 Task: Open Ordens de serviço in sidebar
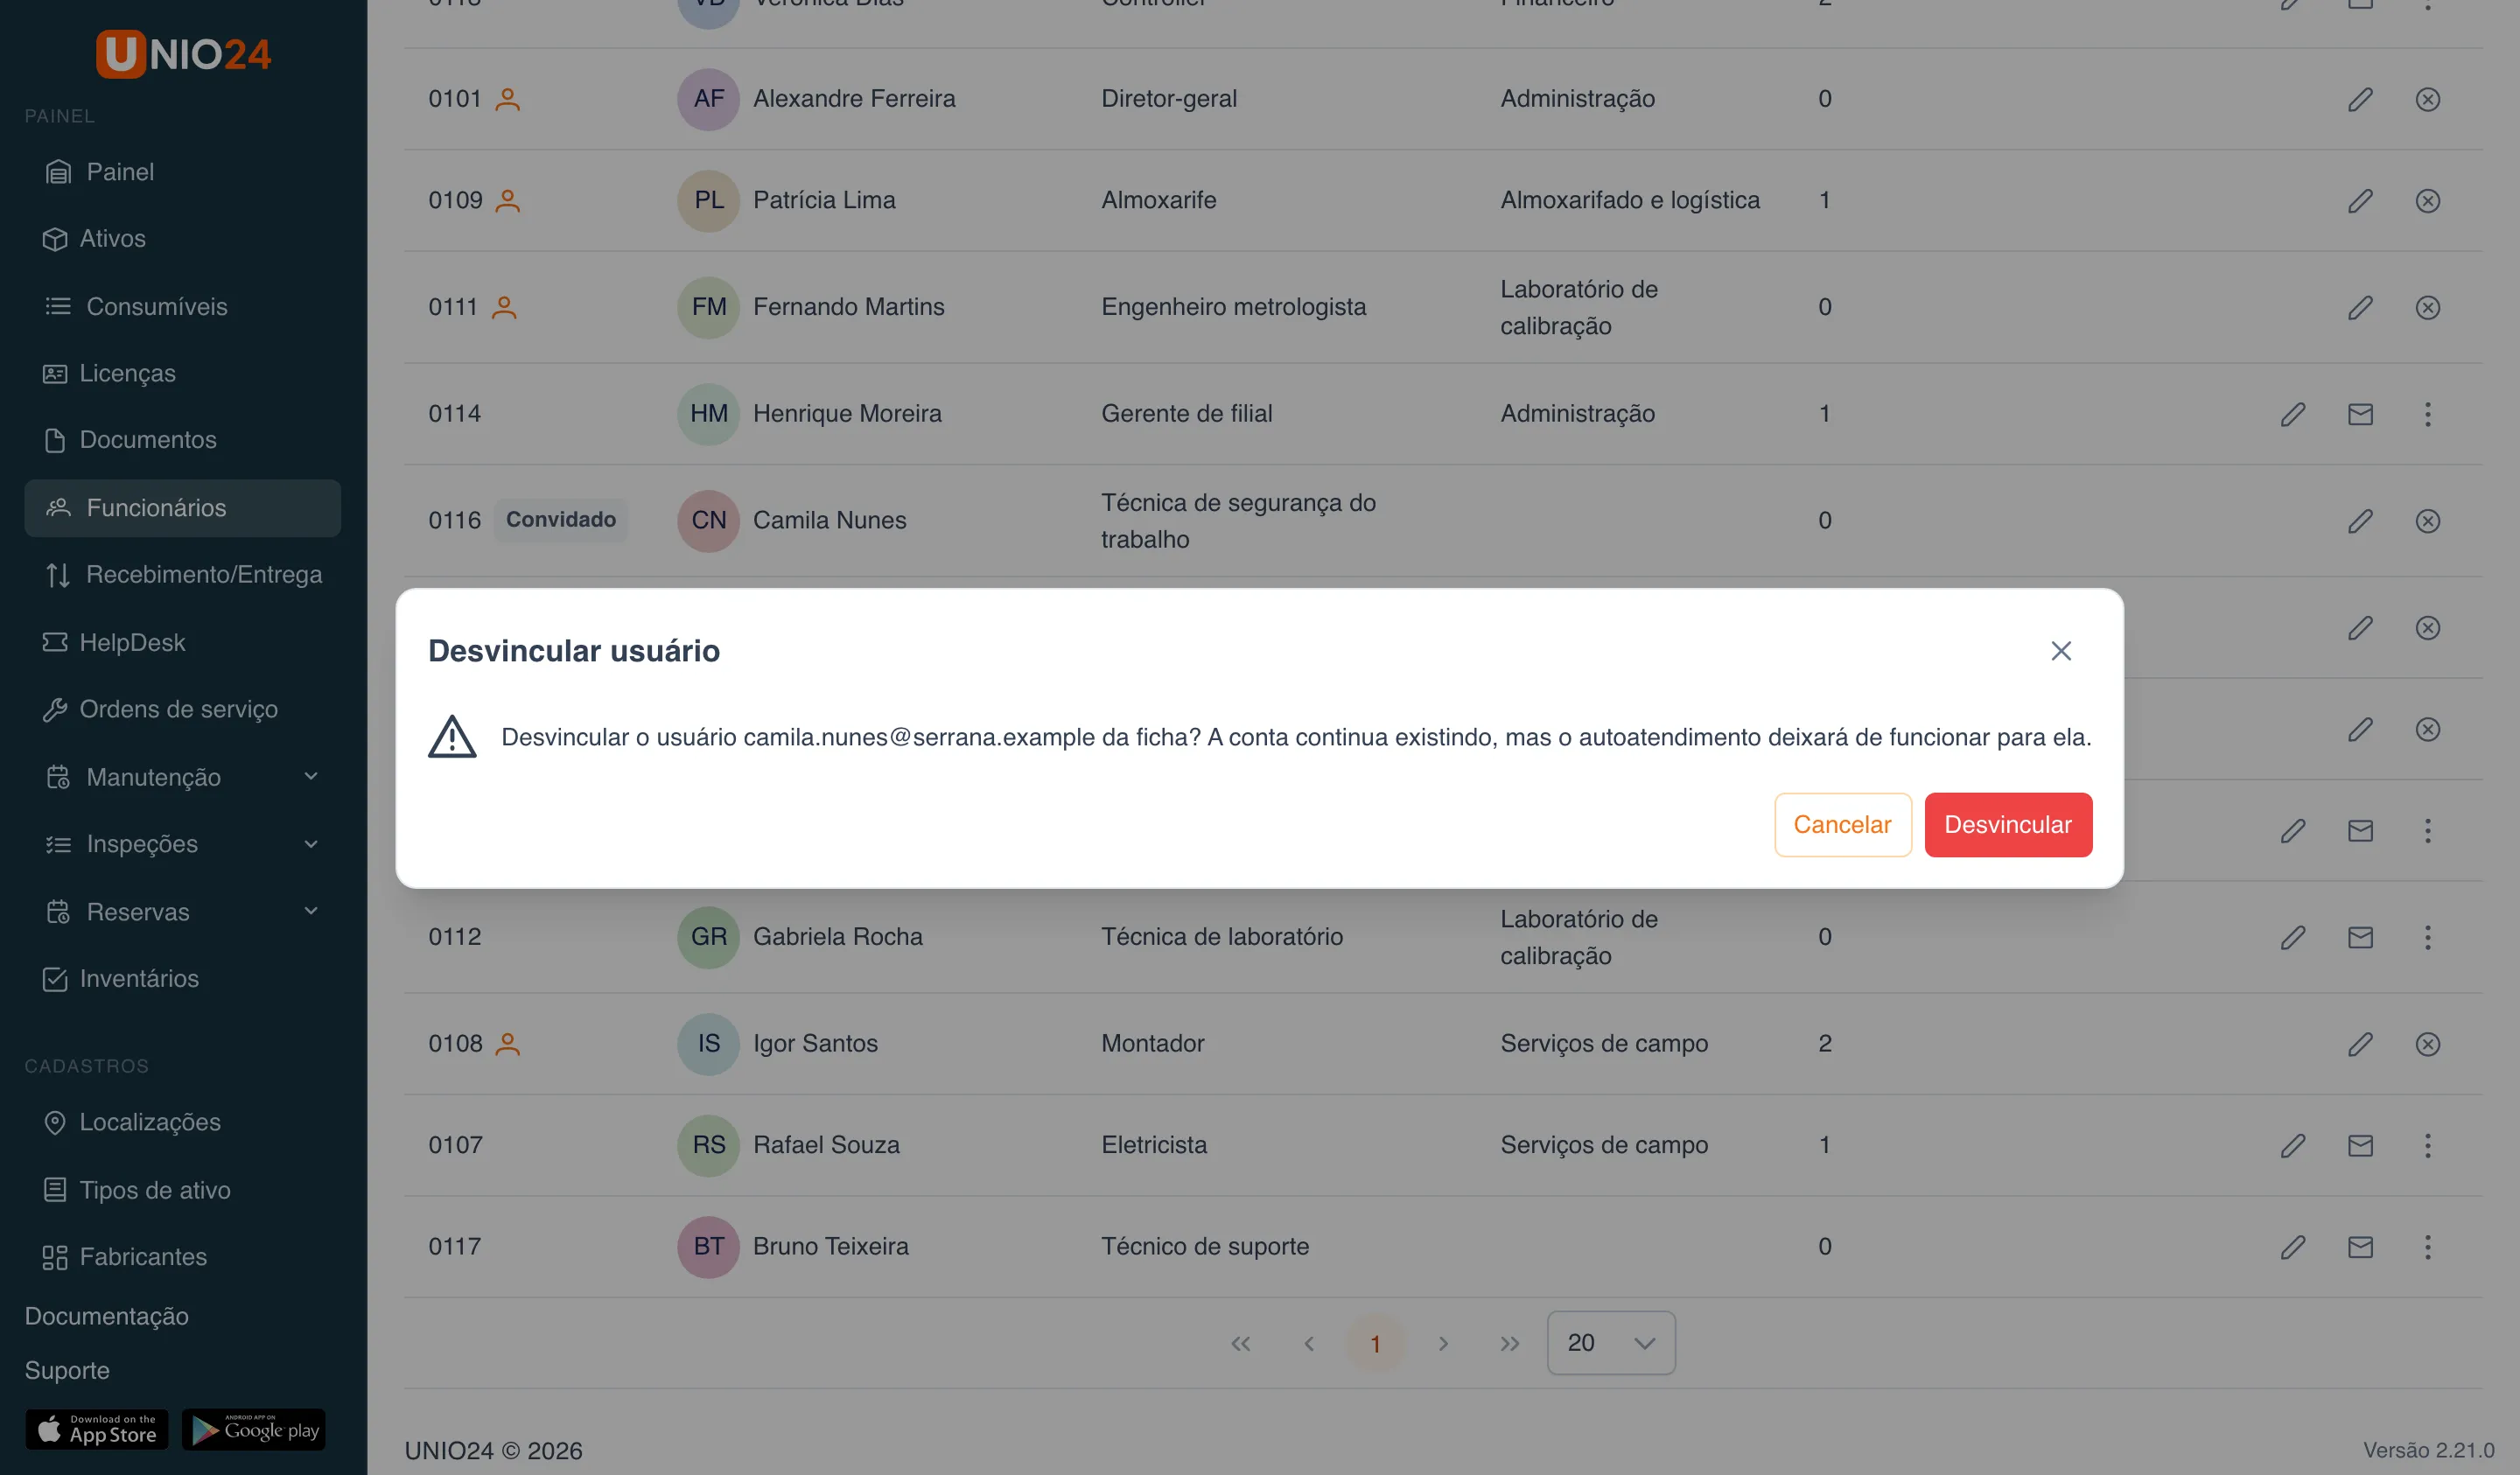tap(182, 709)
